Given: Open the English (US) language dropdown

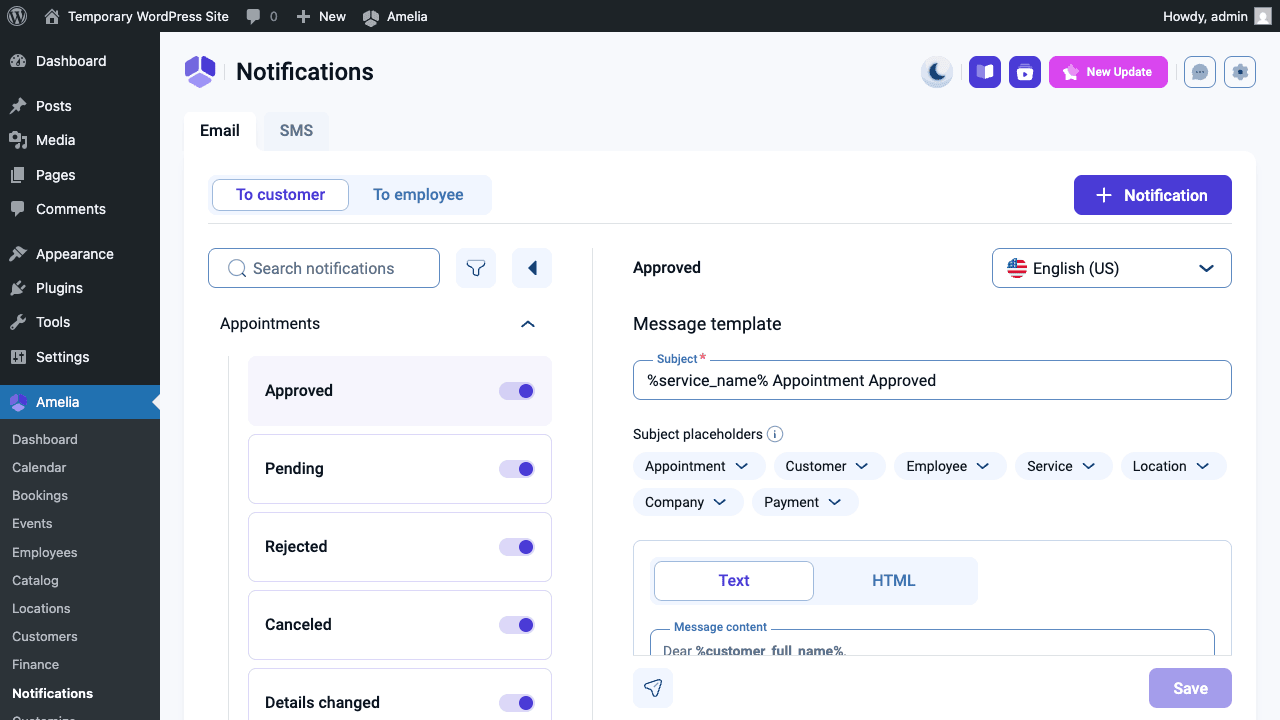Looking at the screenshot, I should point(1112,268).
